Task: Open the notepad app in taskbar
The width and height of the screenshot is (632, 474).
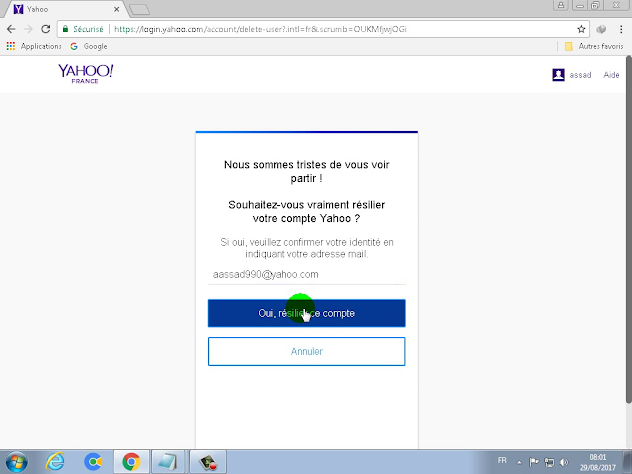Action: click(x=167, y=462)
